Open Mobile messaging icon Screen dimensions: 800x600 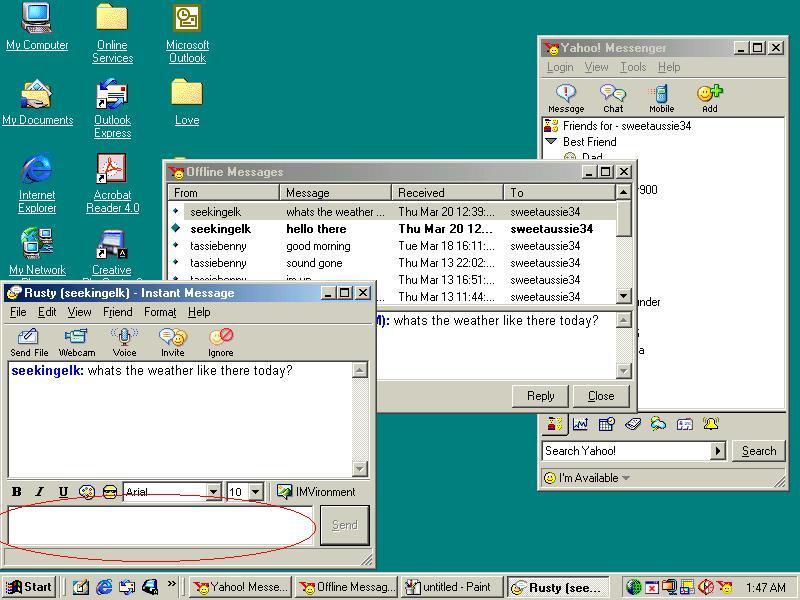click(661, 97)
